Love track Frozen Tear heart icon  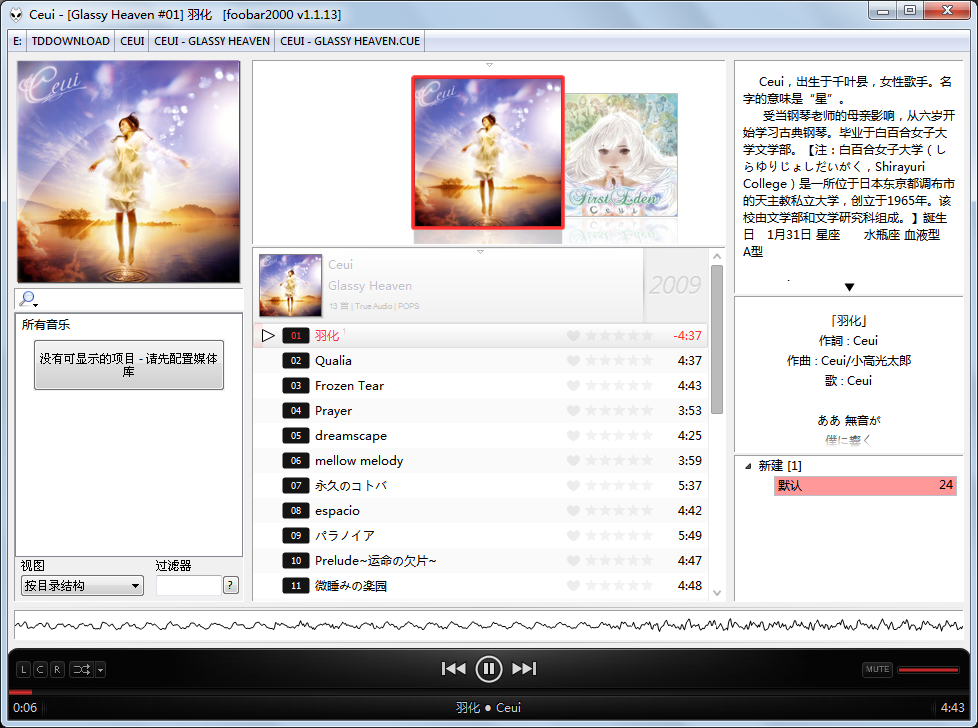click(x=573, y=386)
